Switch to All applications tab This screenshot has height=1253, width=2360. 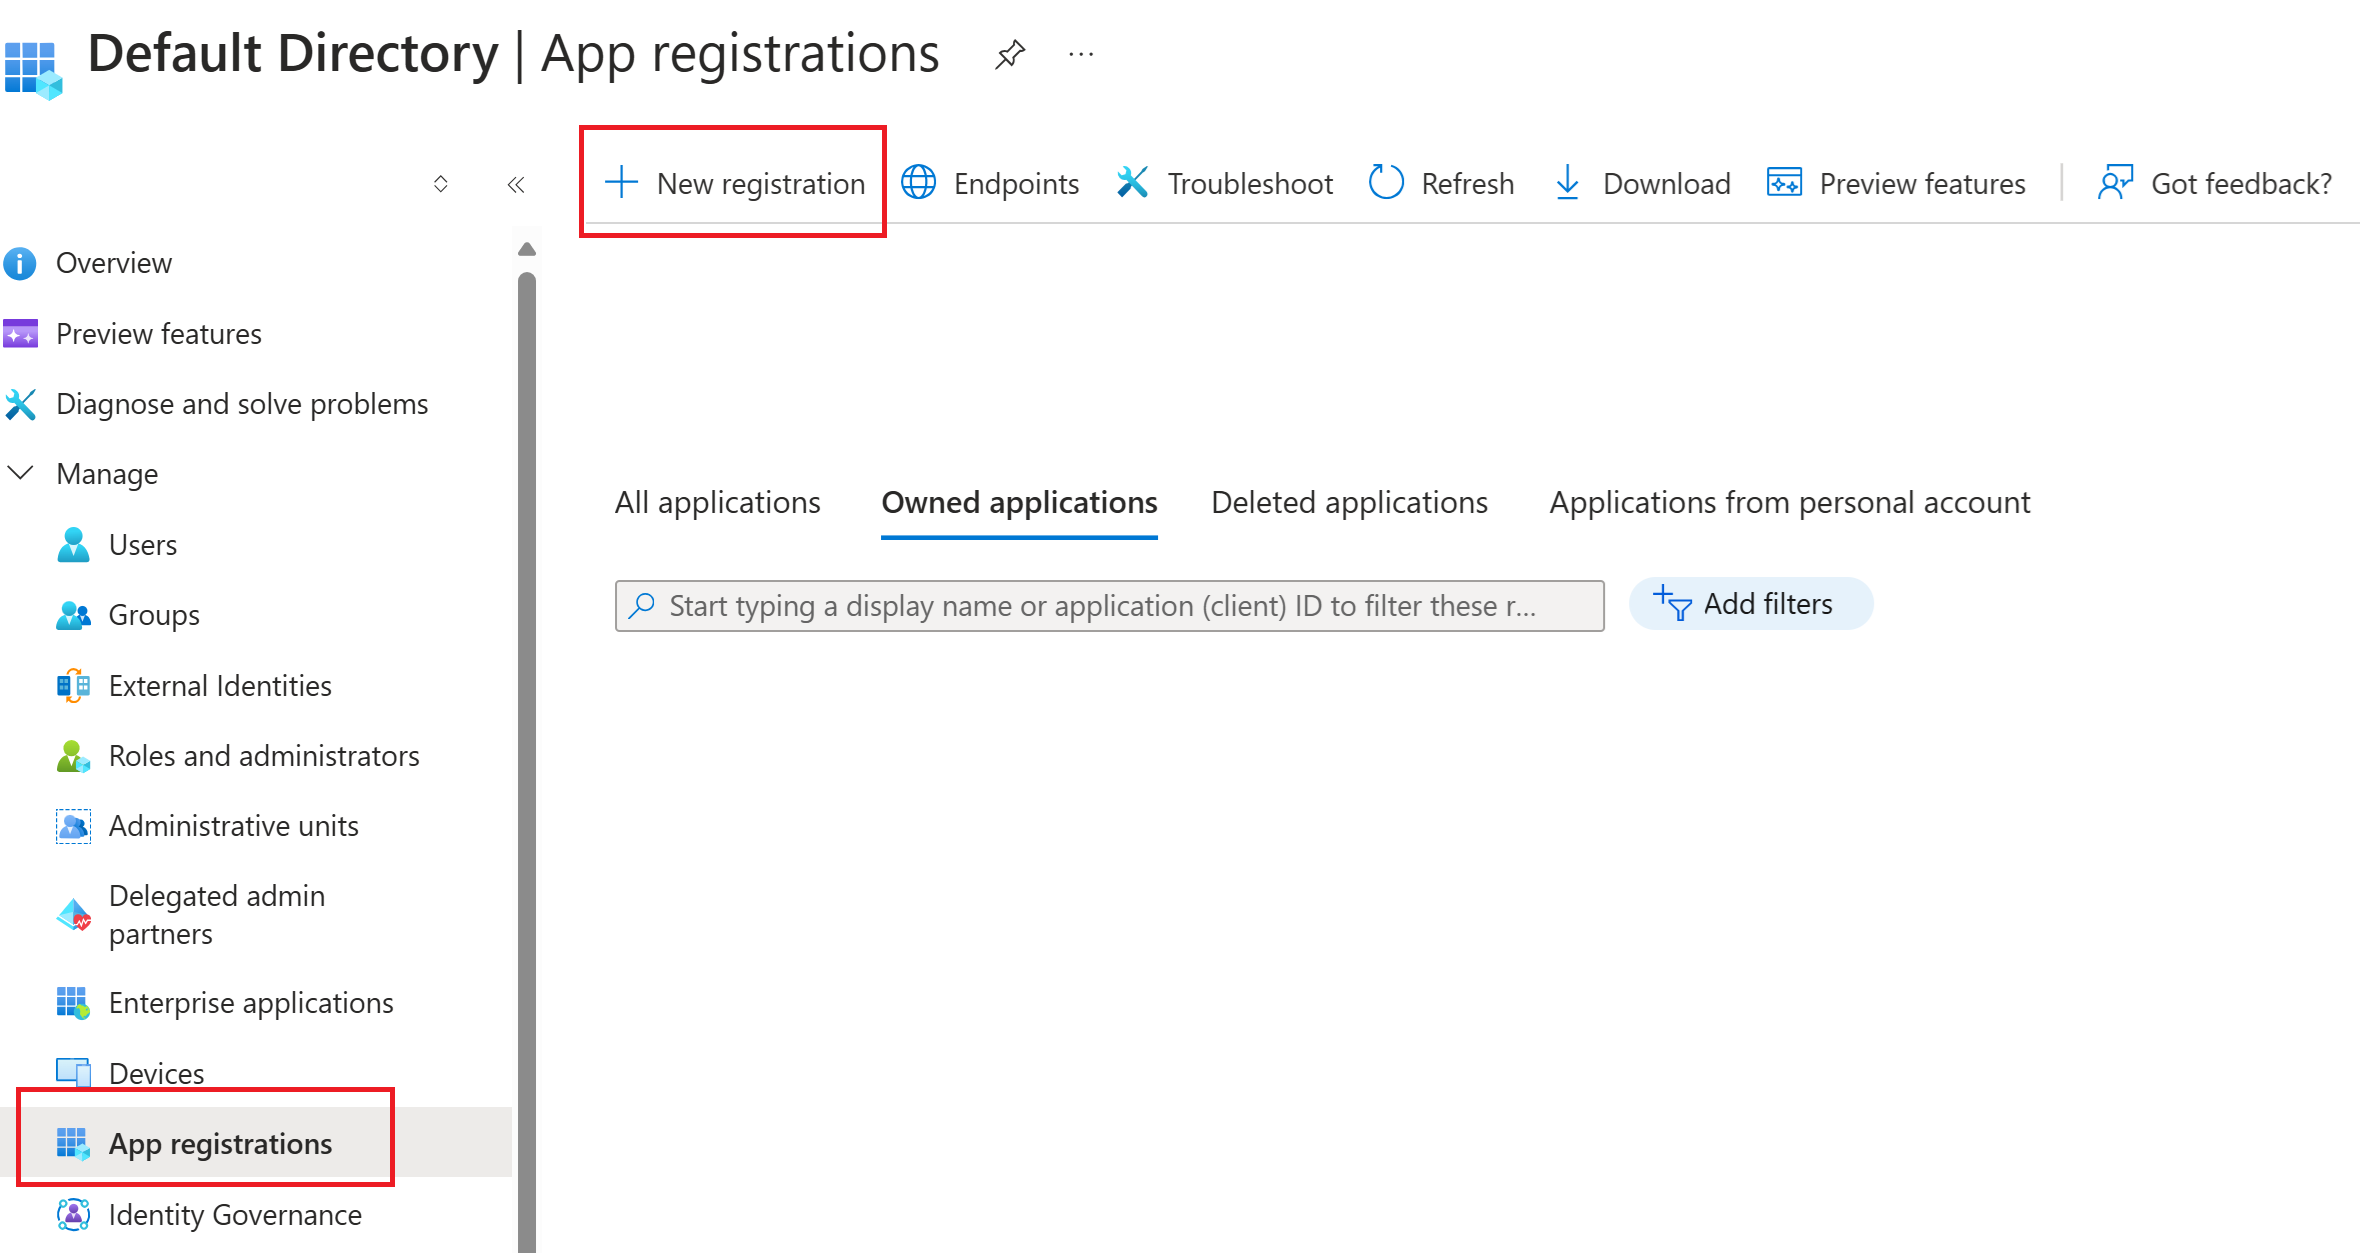[717, 502]
